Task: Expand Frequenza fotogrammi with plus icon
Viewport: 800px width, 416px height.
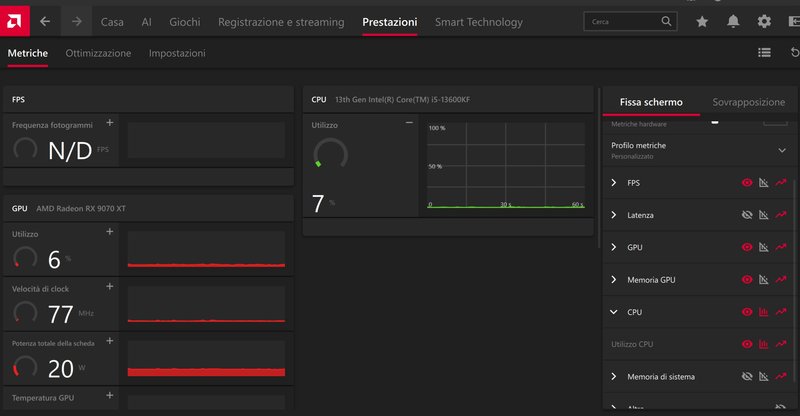Action: click(110, 123)
